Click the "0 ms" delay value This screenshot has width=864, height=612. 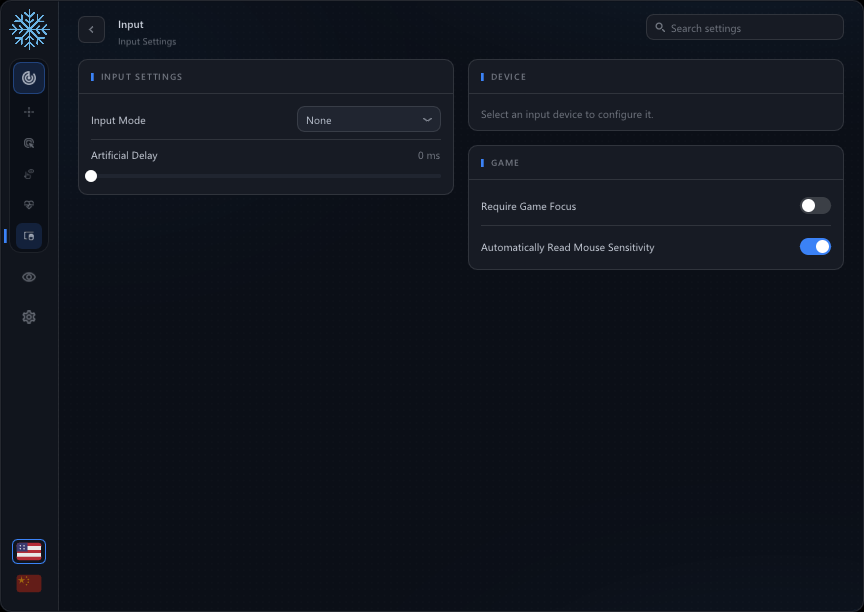click(x=429, y=156)
